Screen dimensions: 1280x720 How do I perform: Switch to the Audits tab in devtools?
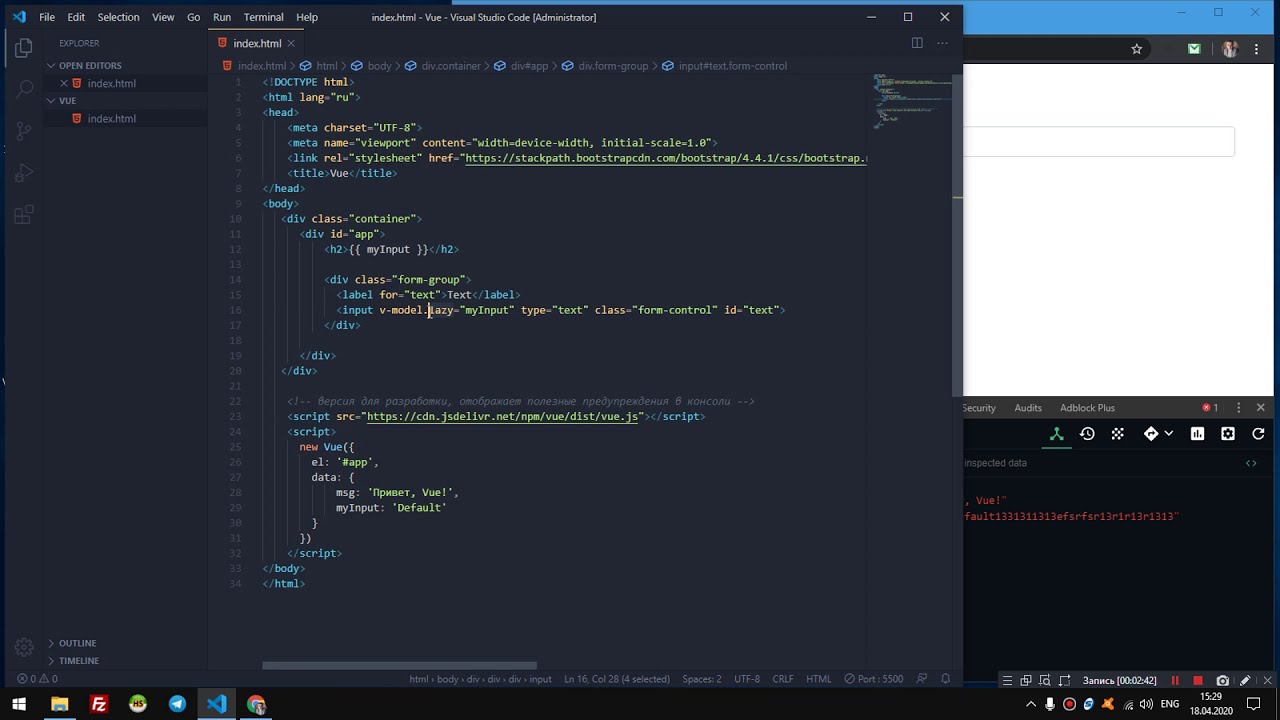[1028, 408]
